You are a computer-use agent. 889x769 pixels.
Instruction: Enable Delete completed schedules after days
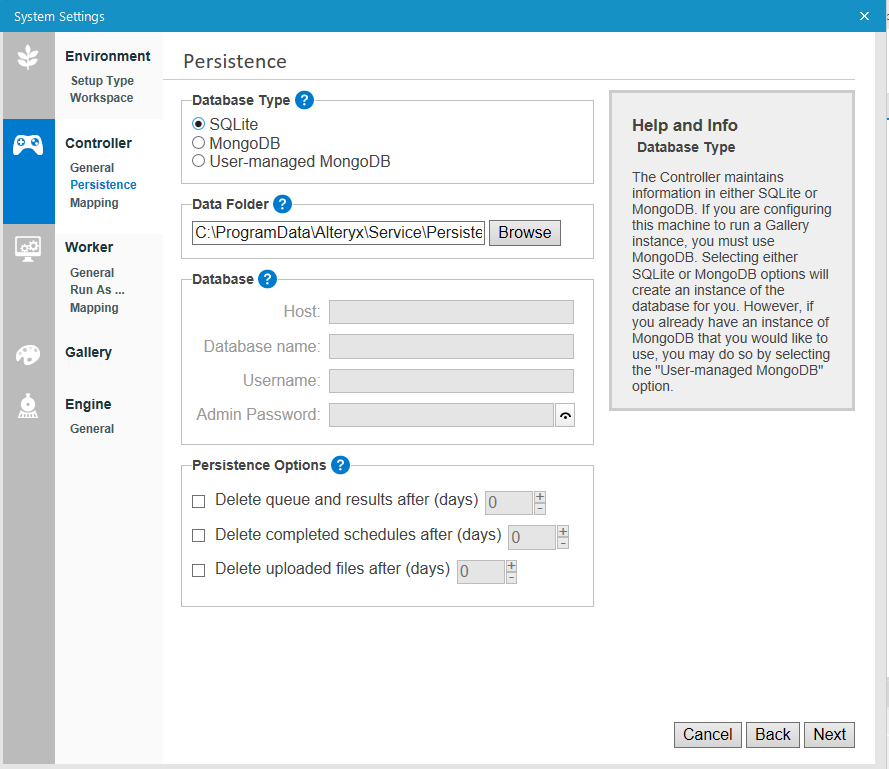[198, 536]
